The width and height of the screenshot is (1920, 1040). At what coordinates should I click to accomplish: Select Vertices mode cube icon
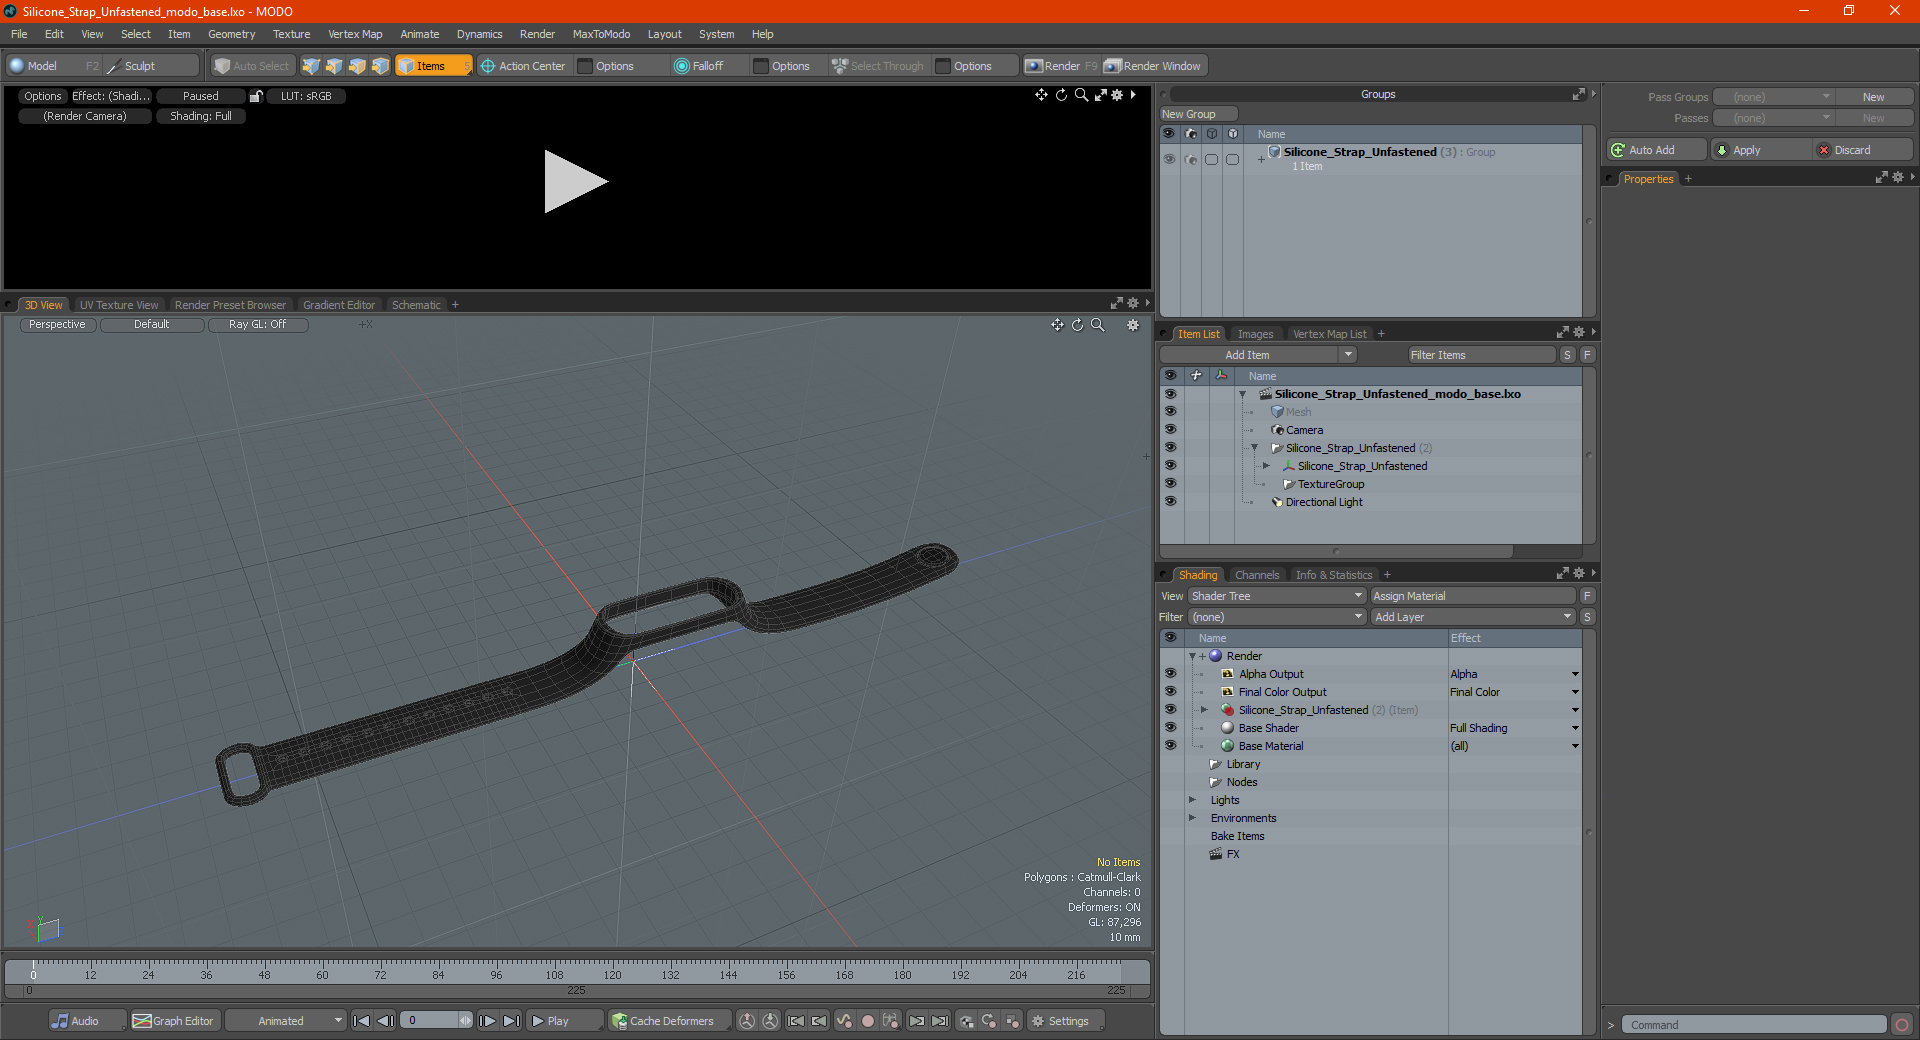pos(311,66)
